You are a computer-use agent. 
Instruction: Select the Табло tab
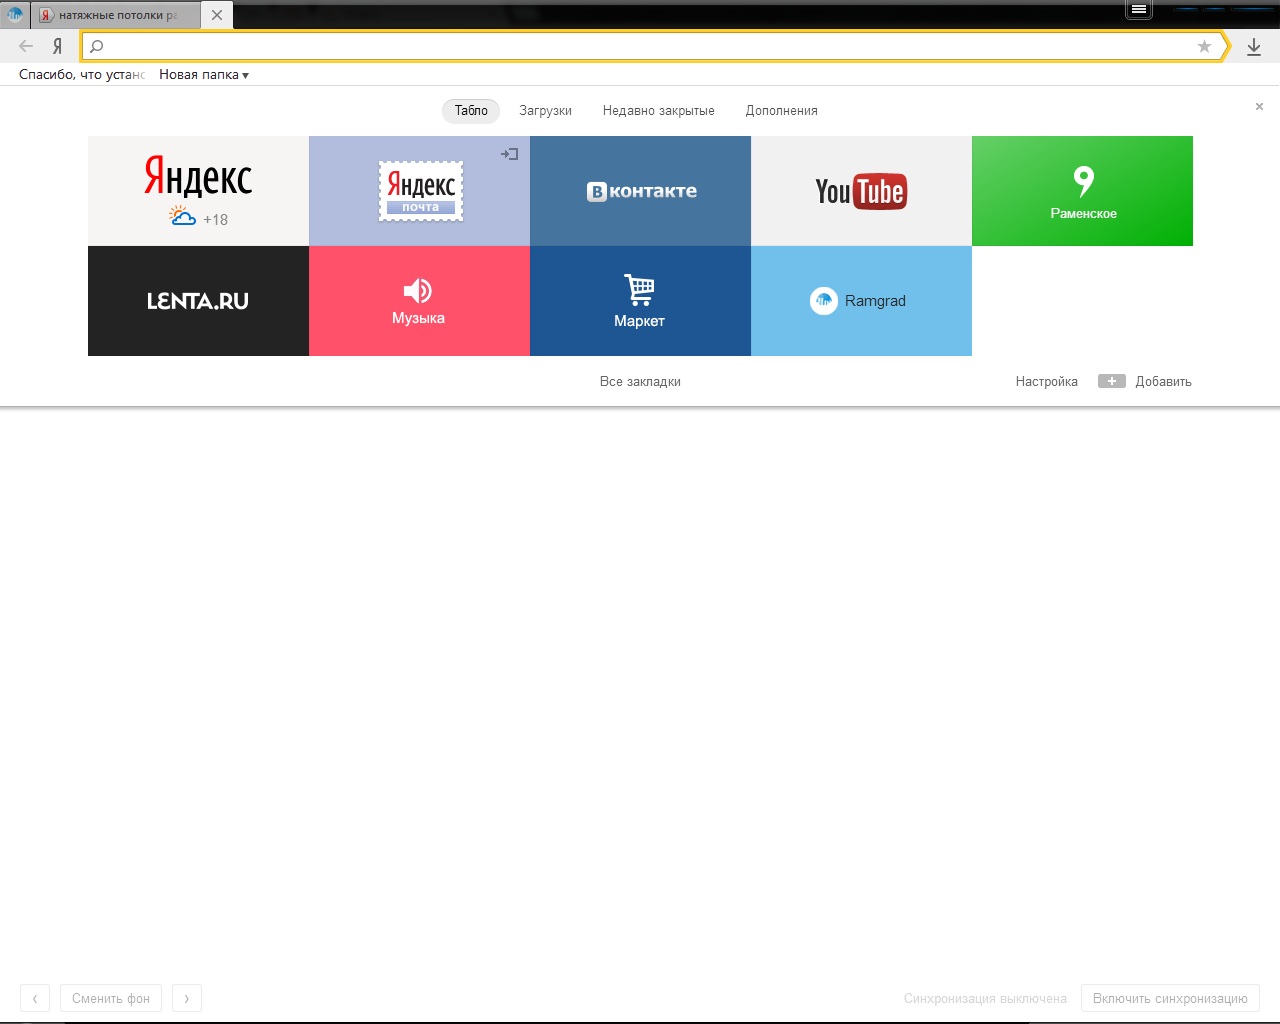[x=471, y=110]
